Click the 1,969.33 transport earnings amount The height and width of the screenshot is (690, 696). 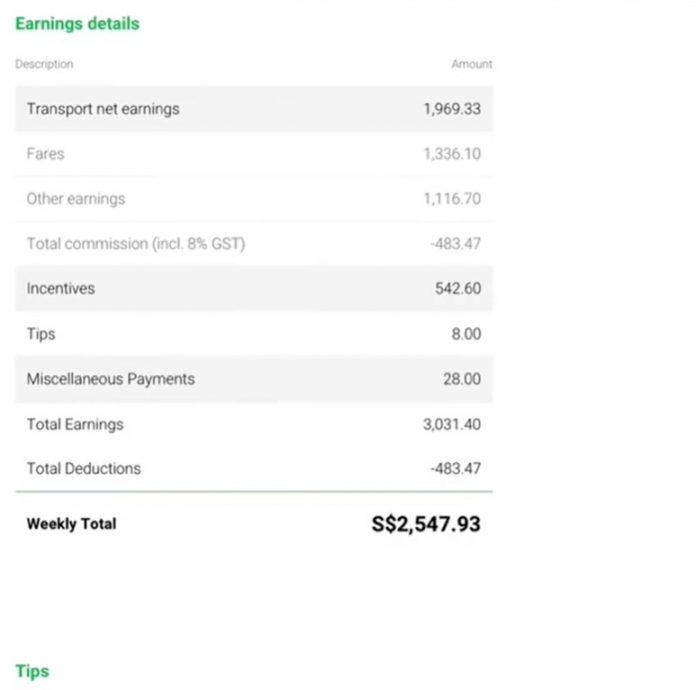click(x=452, y=108)
